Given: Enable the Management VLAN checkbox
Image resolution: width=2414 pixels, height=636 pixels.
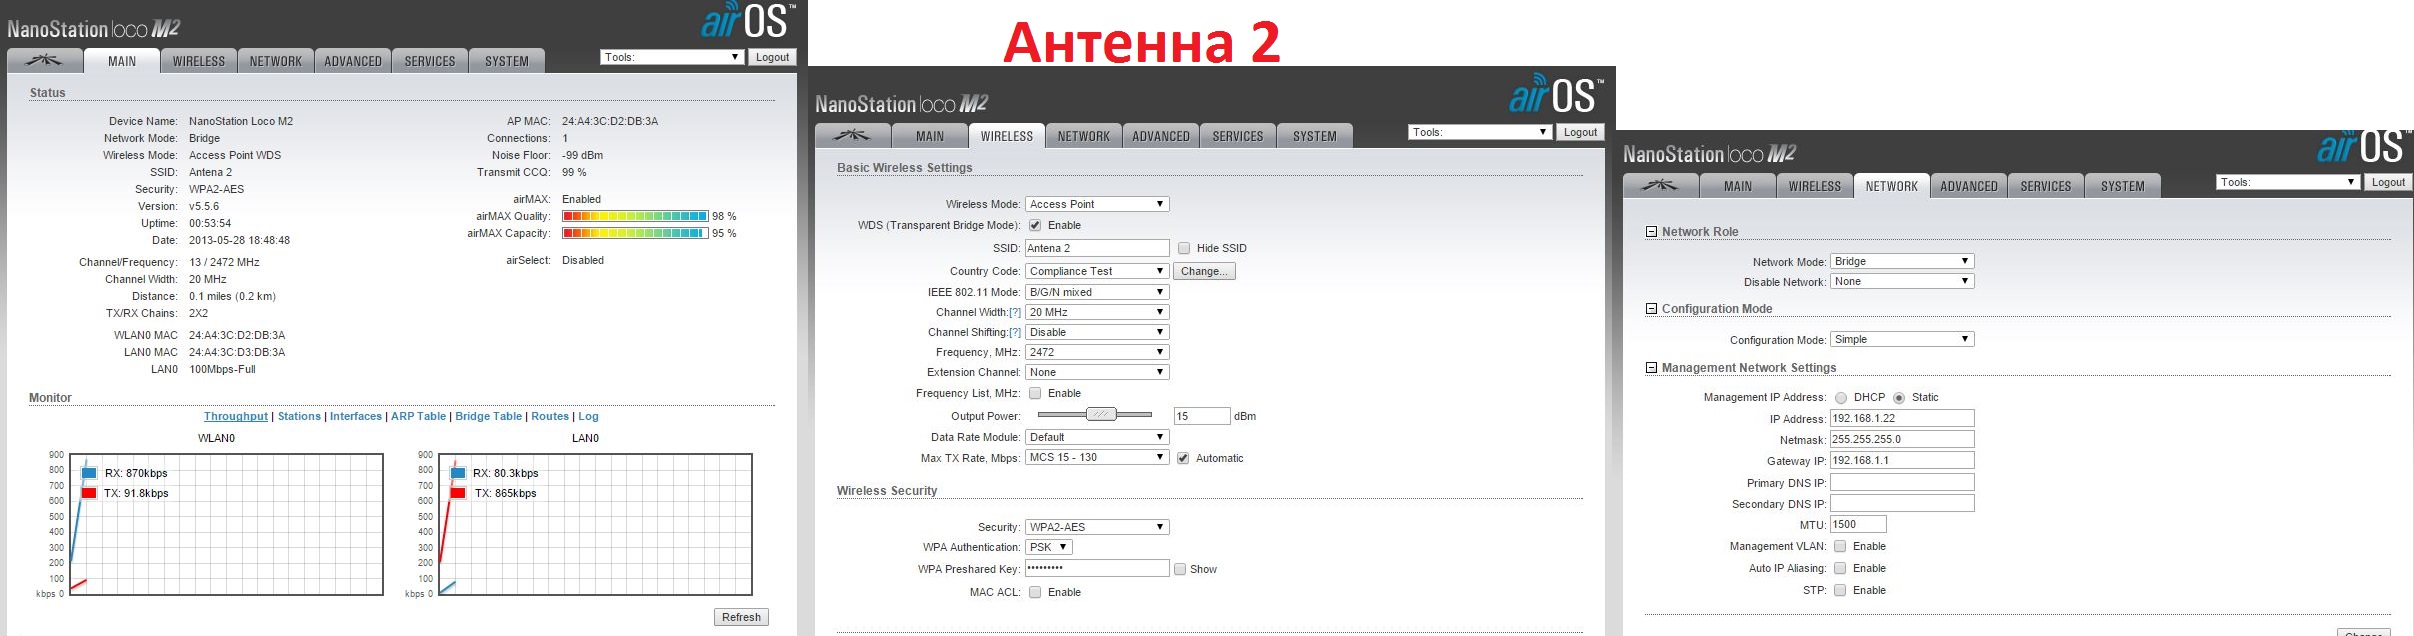Looking at the screenshot, I should point(1840,546).
